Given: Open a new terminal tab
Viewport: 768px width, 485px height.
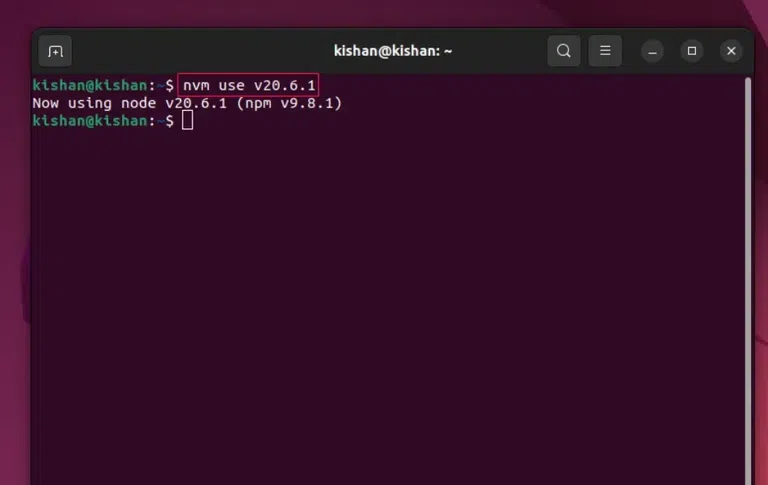Looking at the screenshot, I should pos(55,51).
